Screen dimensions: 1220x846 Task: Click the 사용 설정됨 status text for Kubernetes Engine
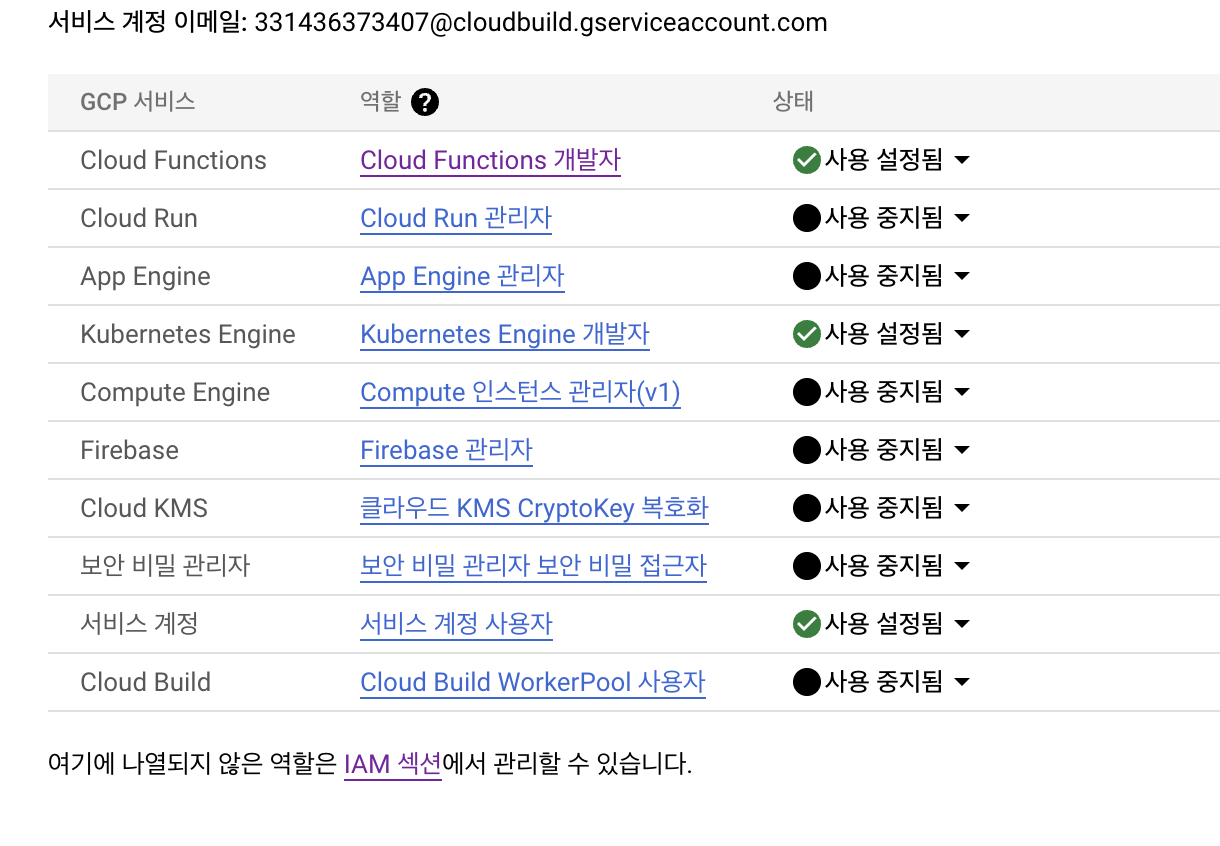tap(884, 334)
